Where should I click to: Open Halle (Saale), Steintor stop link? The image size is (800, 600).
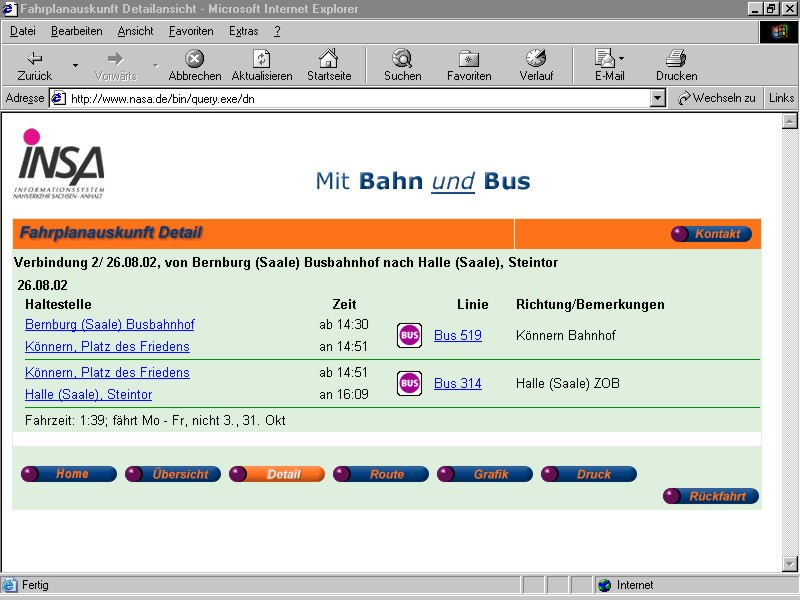88,394
